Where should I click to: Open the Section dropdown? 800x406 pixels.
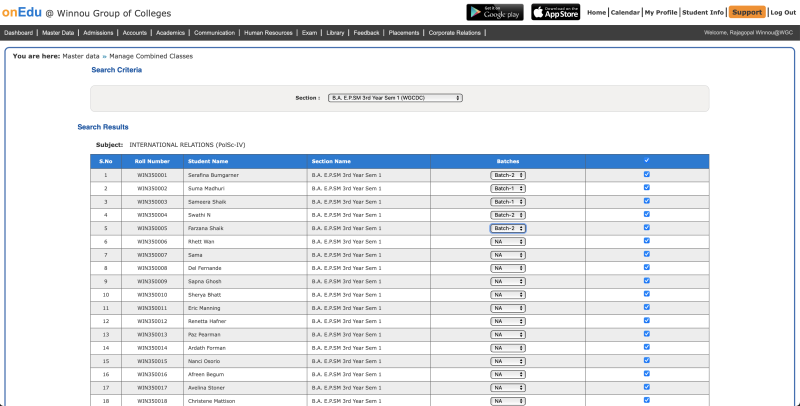click(x=395, y=98)
